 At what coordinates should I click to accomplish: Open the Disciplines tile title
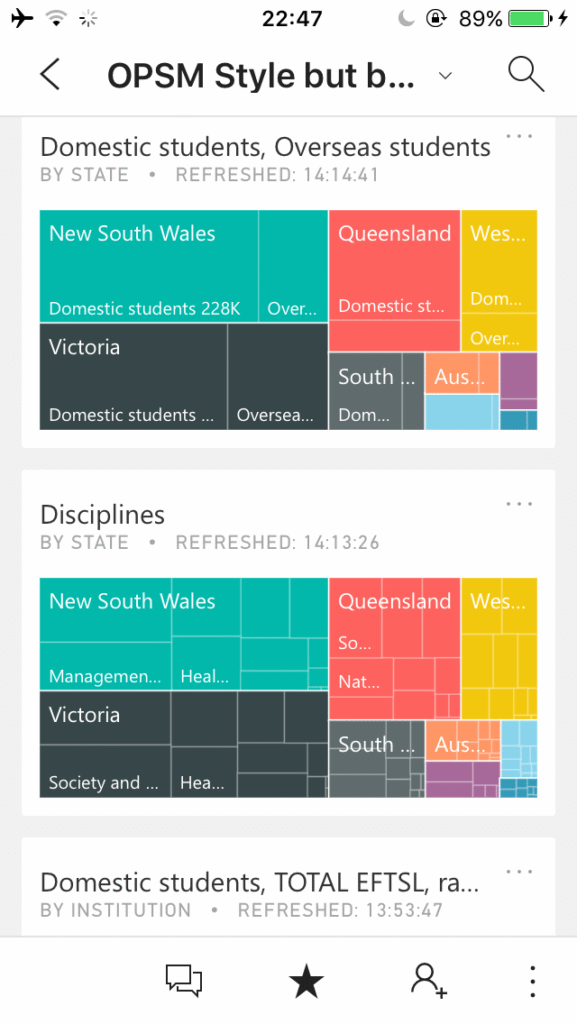[102, 515]
